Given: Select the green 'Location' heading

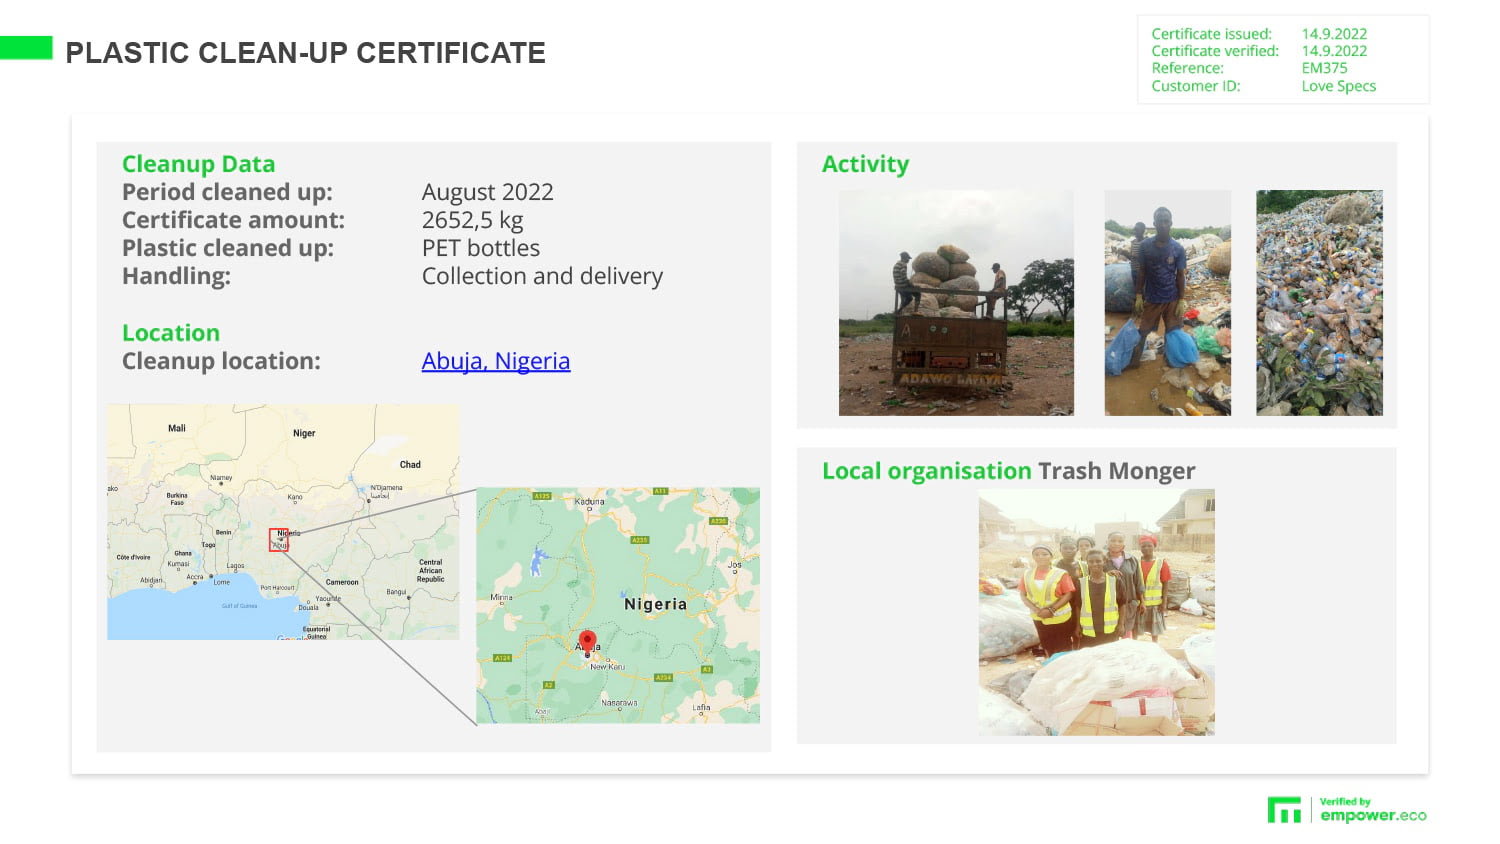Looking at the screenshot, I should (171, 333).
